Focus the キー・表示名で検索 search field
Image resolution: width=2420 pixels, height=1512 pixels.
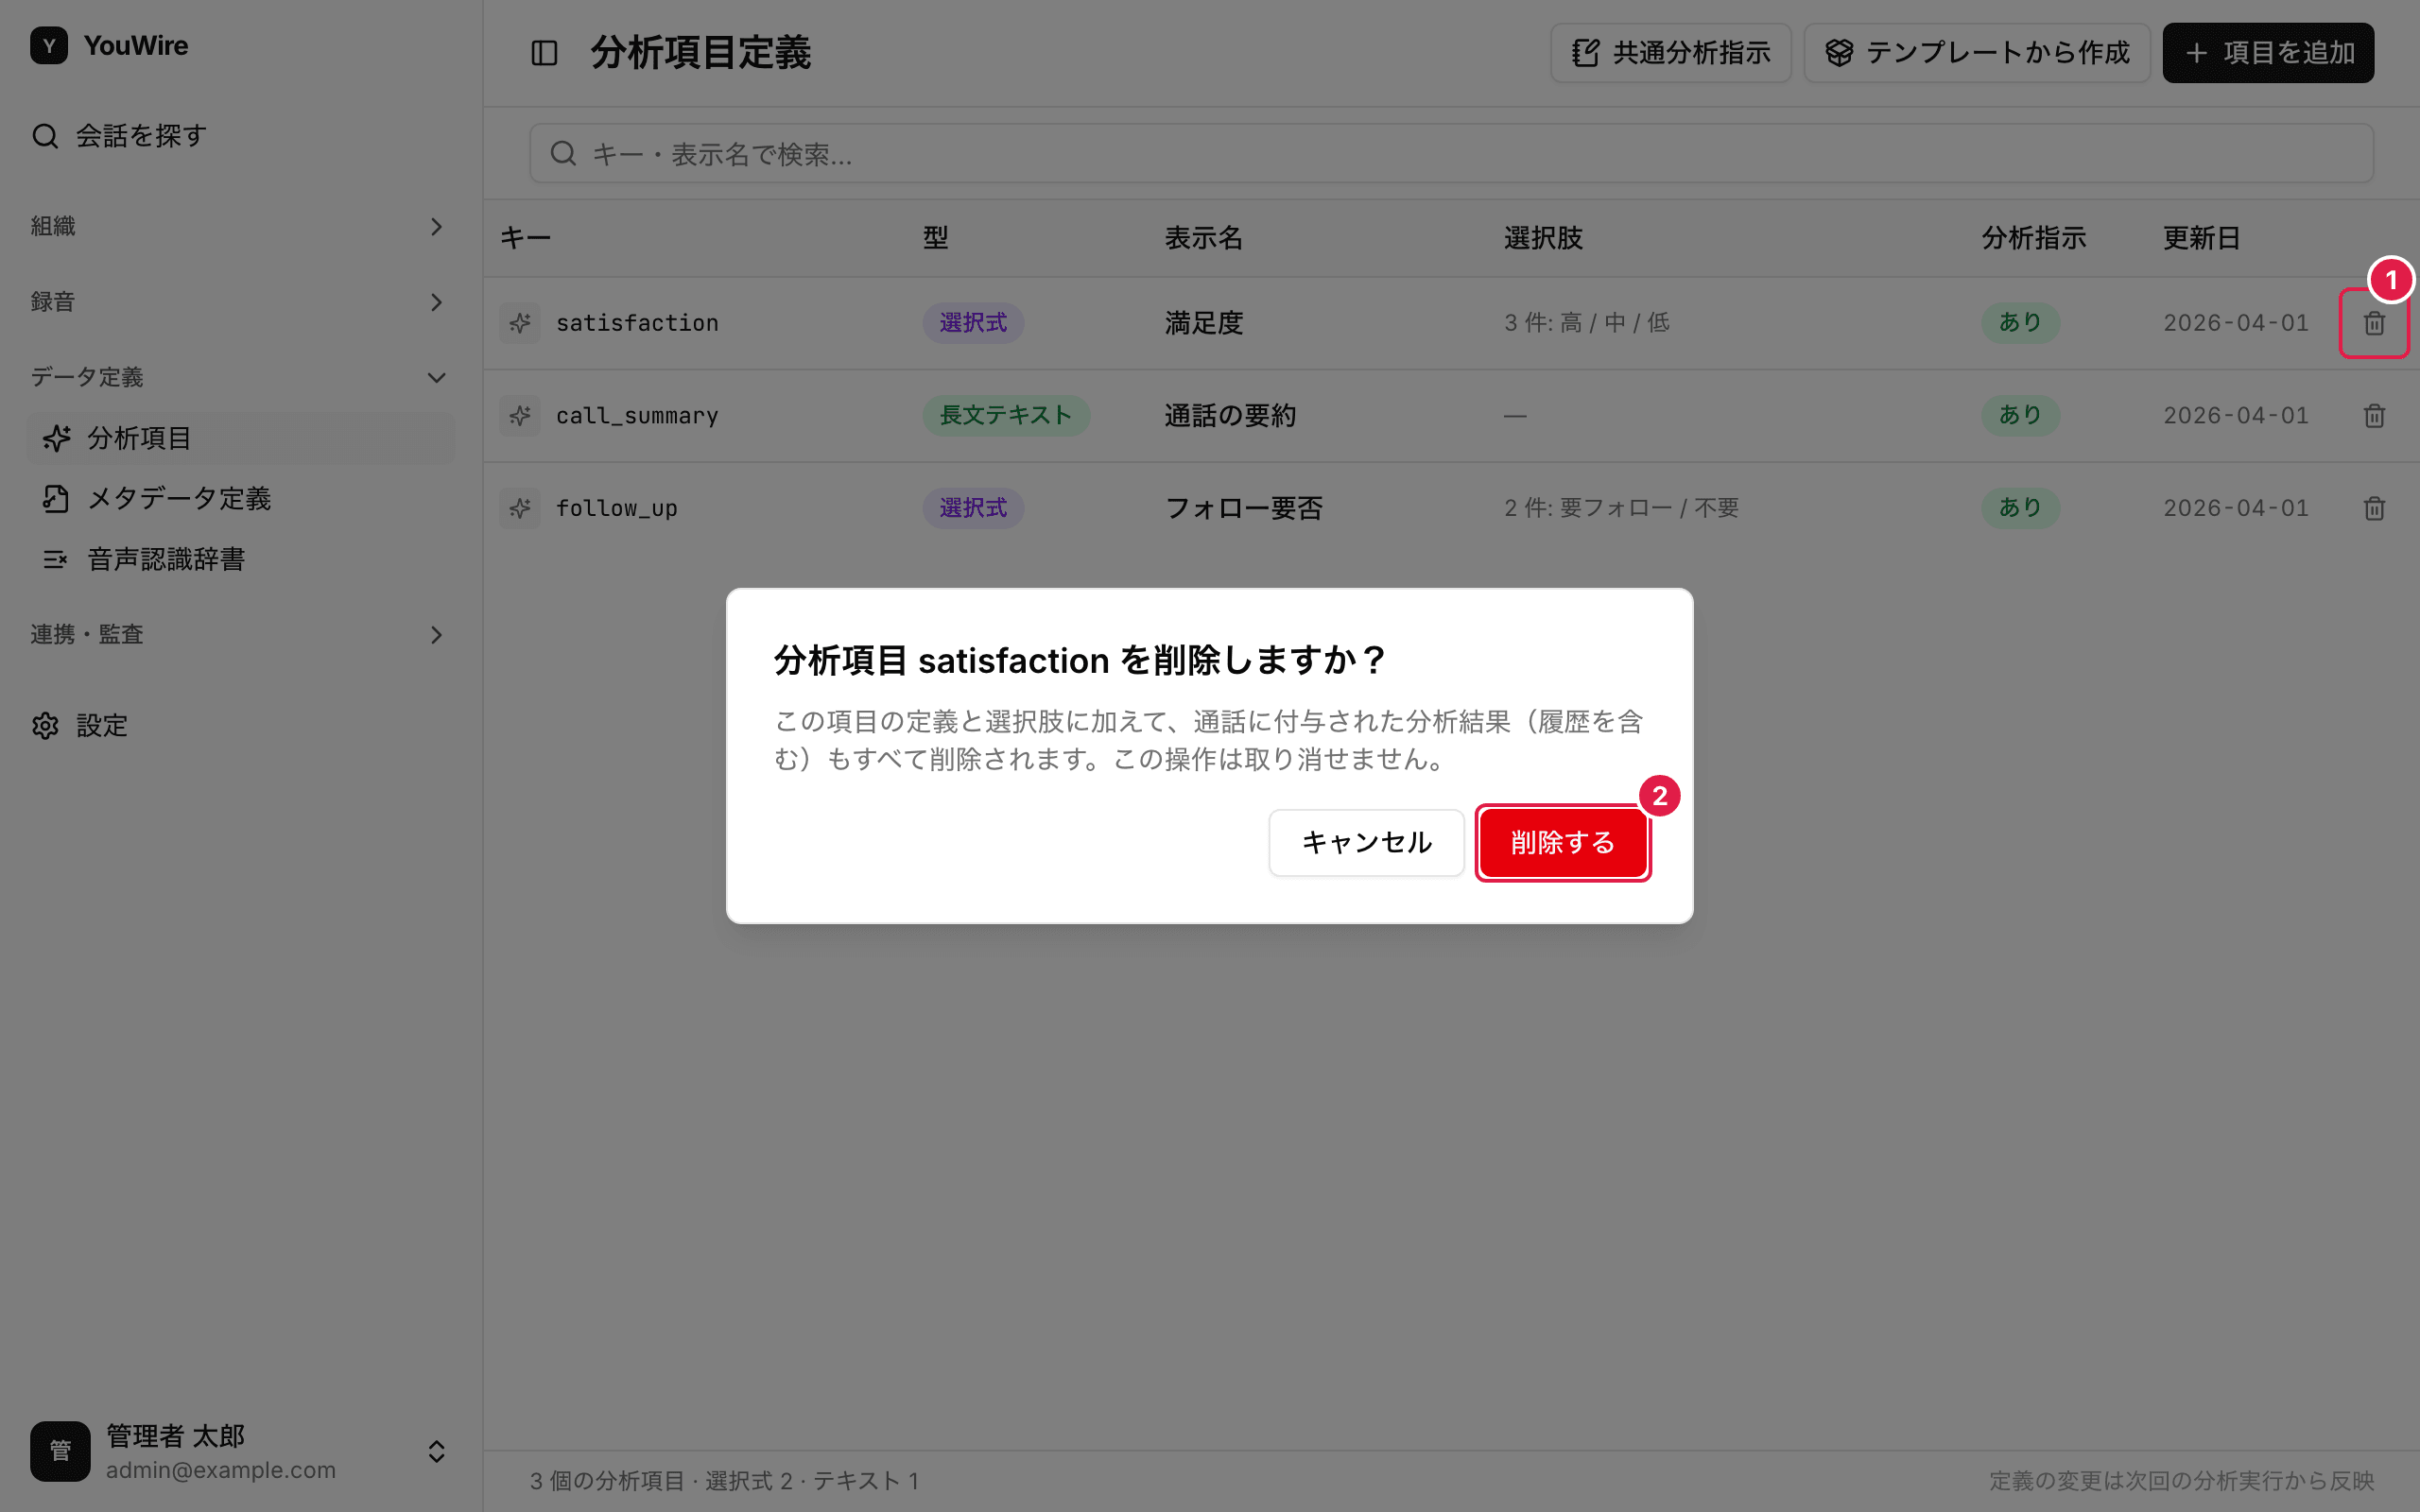coord(1451,153)
